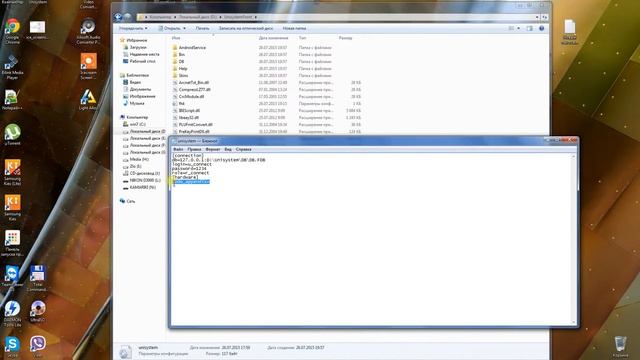Launch uTorrent desktop shortcut
Image resolution: width=640 pixels, height=360 pixels.
point(12,135)
